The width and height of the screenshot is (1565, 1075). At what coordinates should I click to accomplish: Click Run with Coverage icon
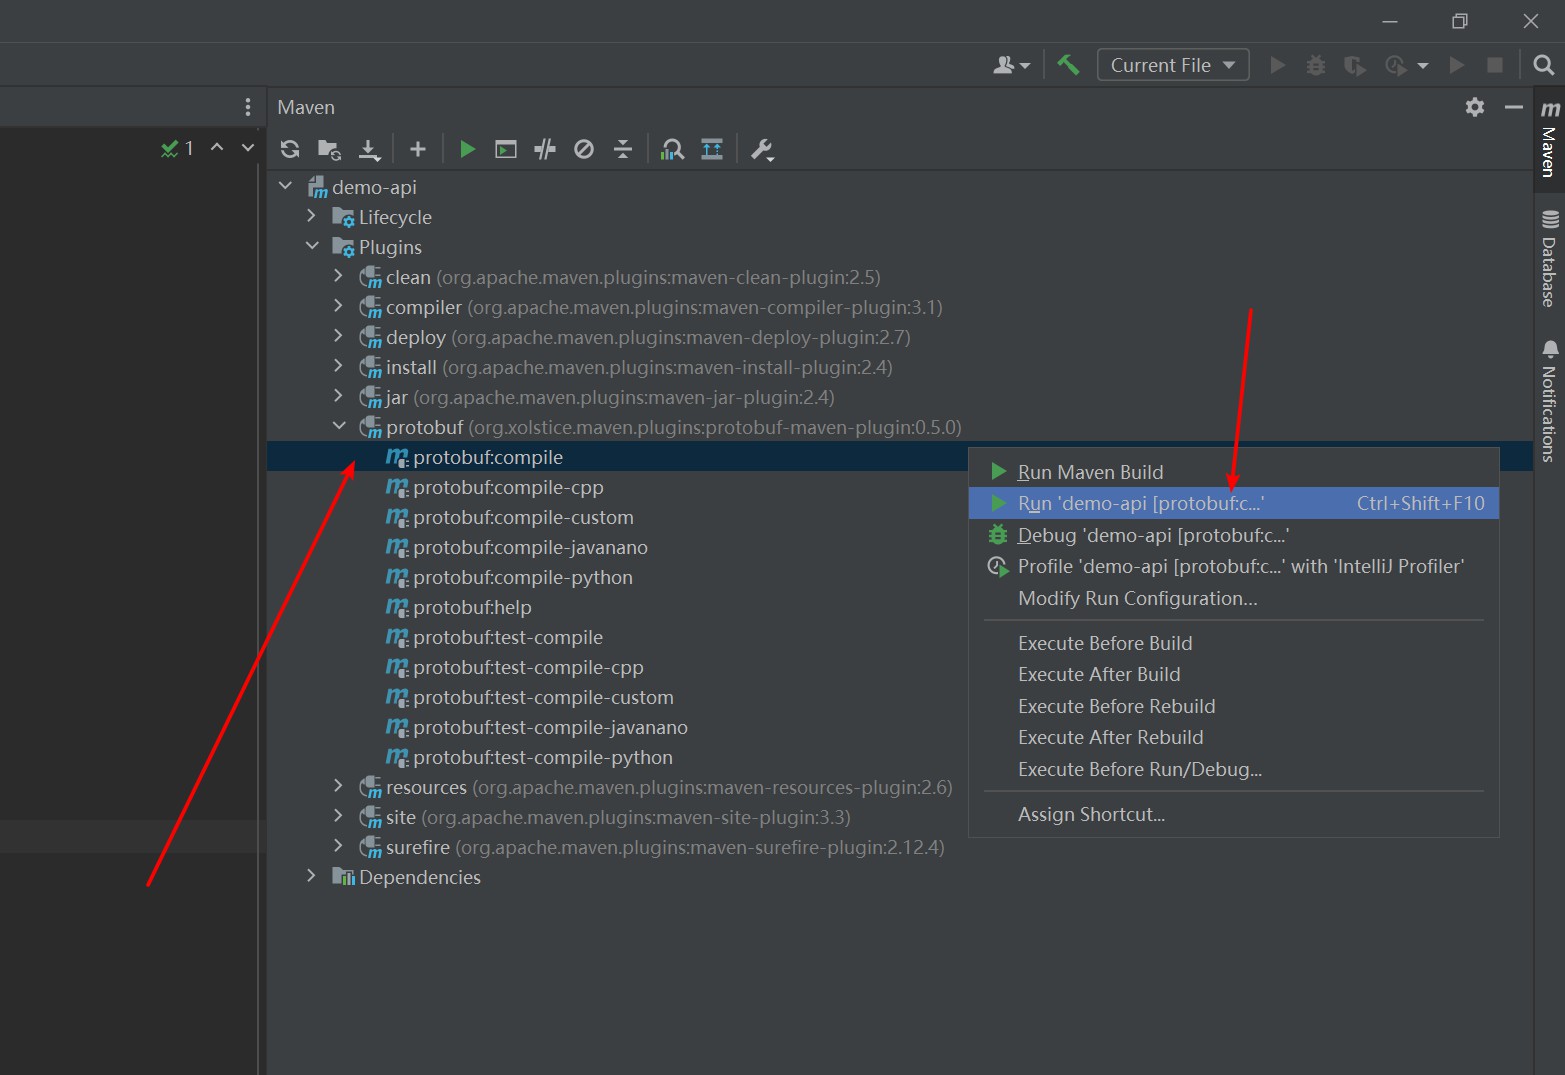[x=1355, y=65]
